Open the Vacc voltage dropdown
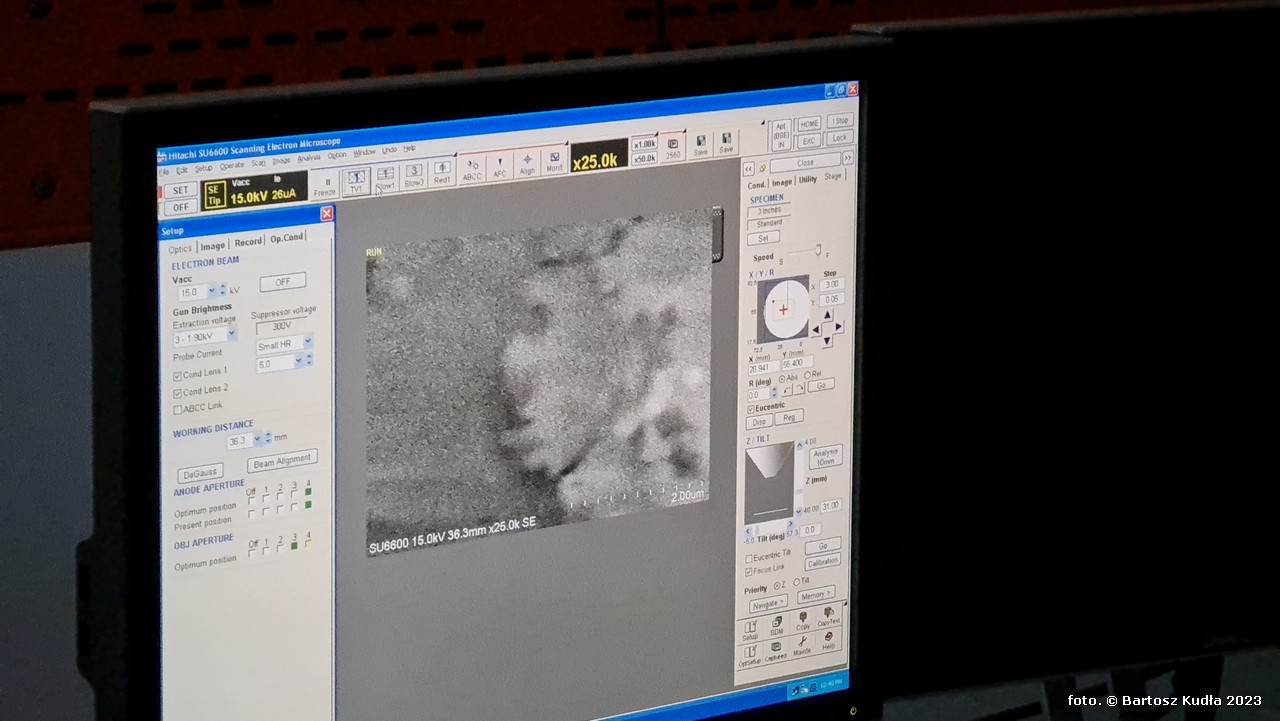Viewport: 1280px width, 721px height. pyautogui.click(x=211, y=291)
